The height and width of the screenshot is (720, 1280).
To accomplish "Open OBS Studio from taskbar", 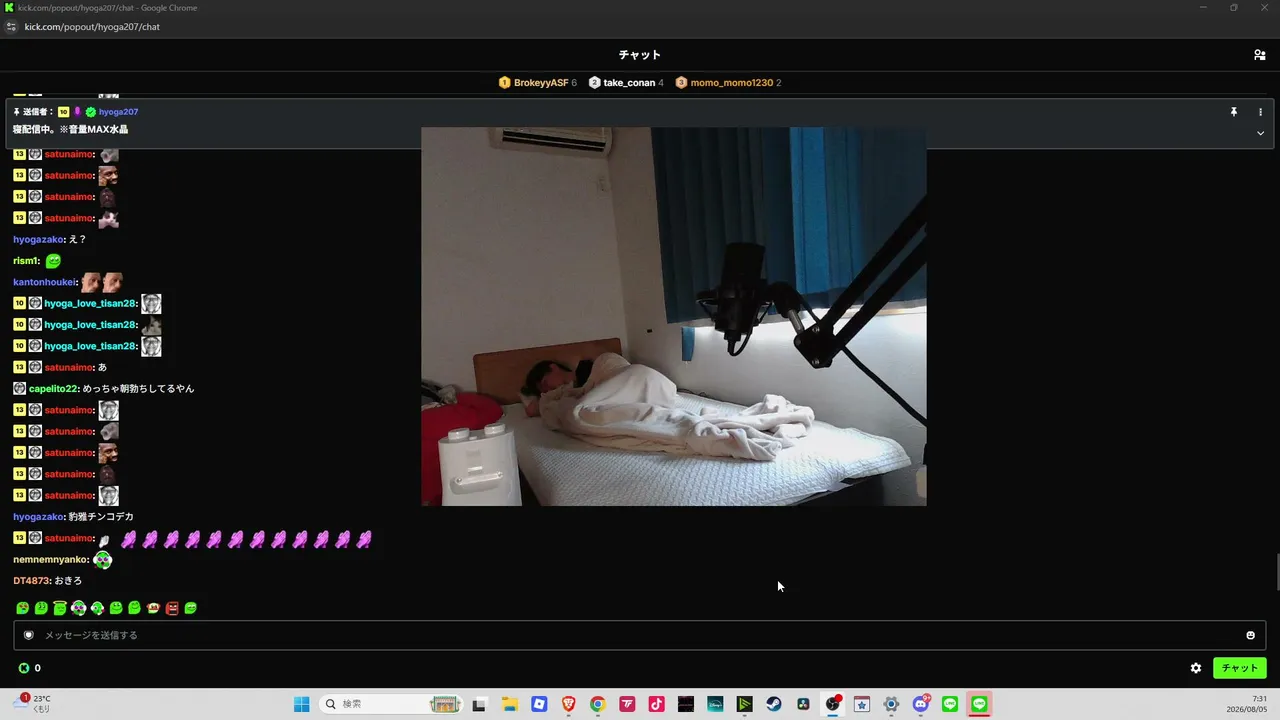I will (833, 704).
